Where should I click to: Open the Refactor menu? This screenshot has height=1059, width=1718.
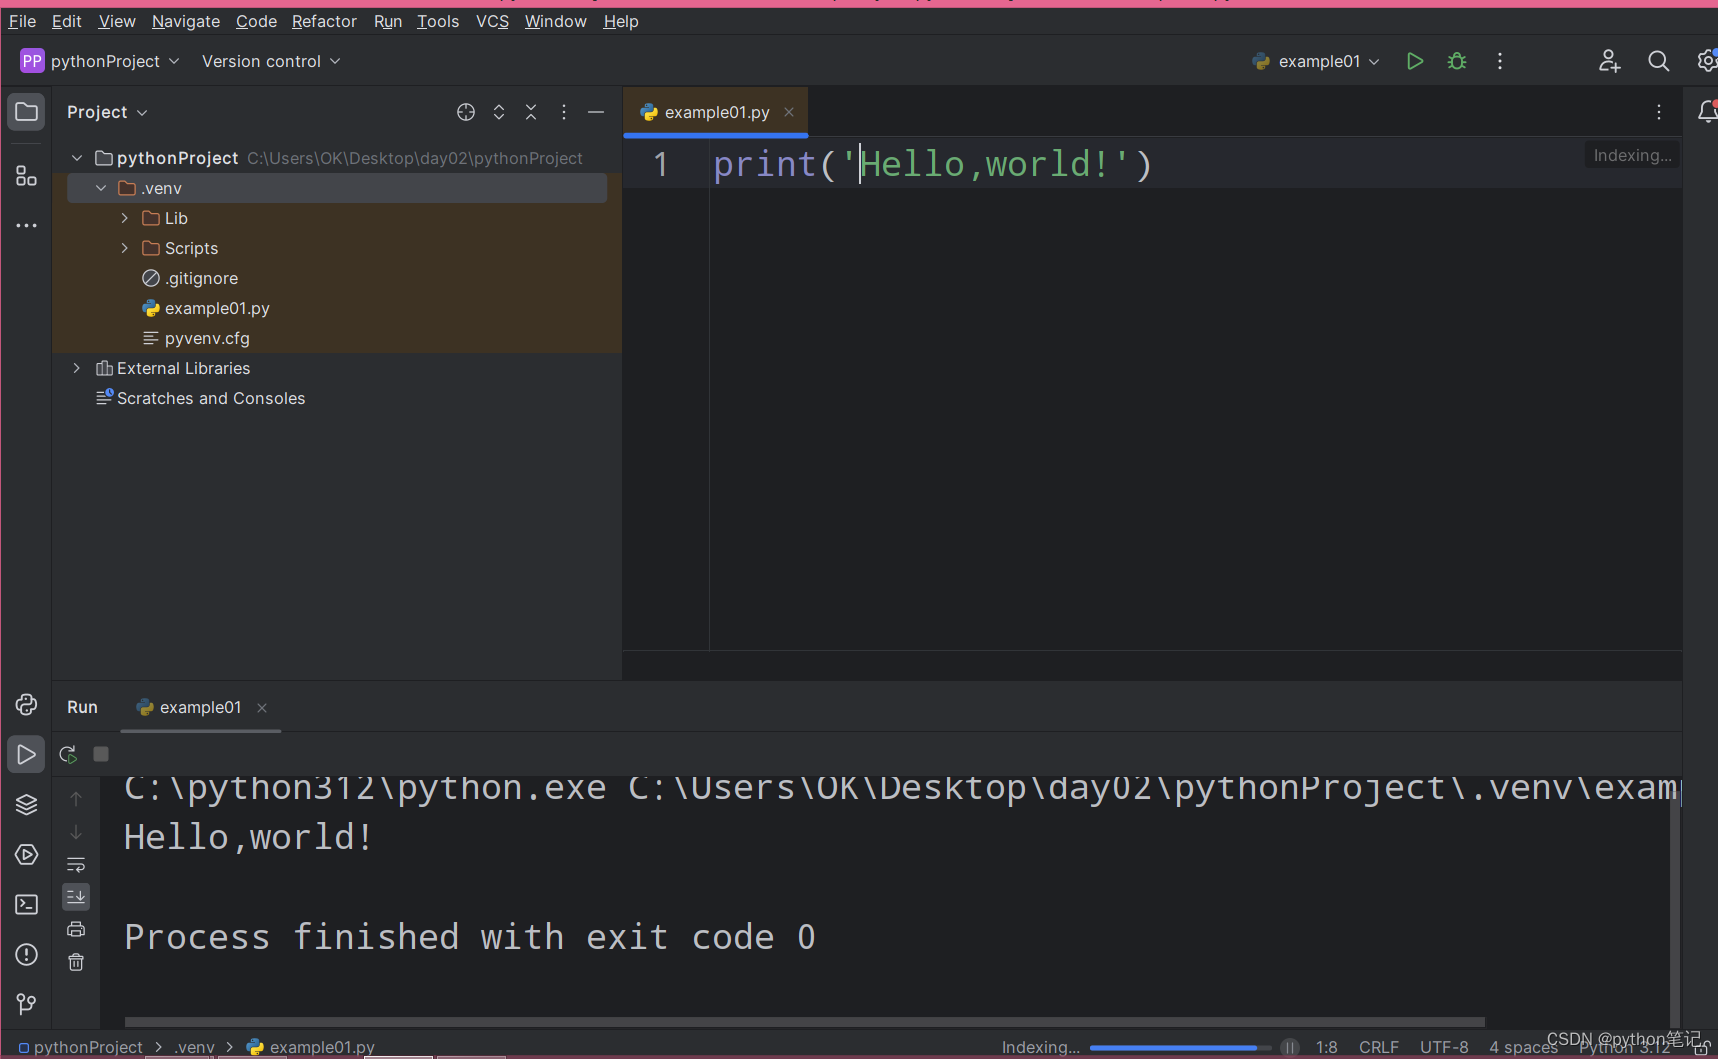tap(324, 21)
